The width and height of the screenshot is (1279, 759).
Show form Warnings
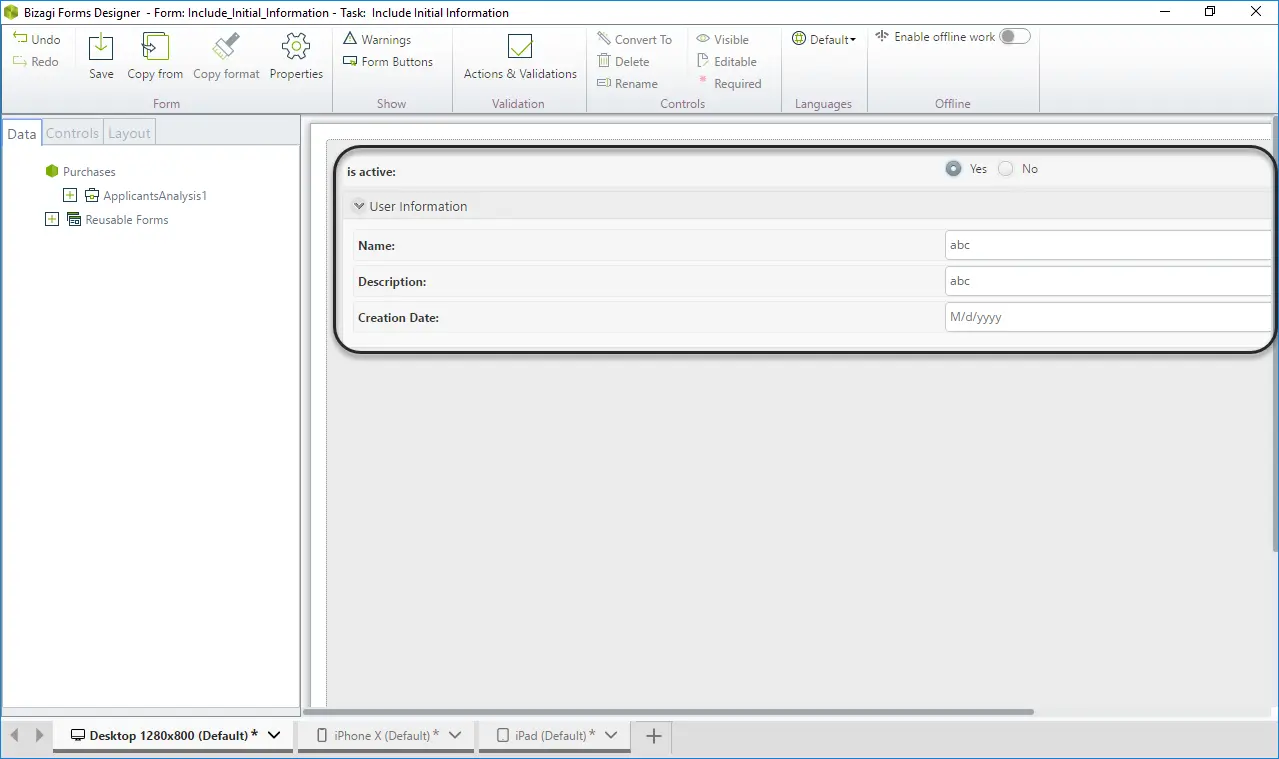tap(377, 39)
